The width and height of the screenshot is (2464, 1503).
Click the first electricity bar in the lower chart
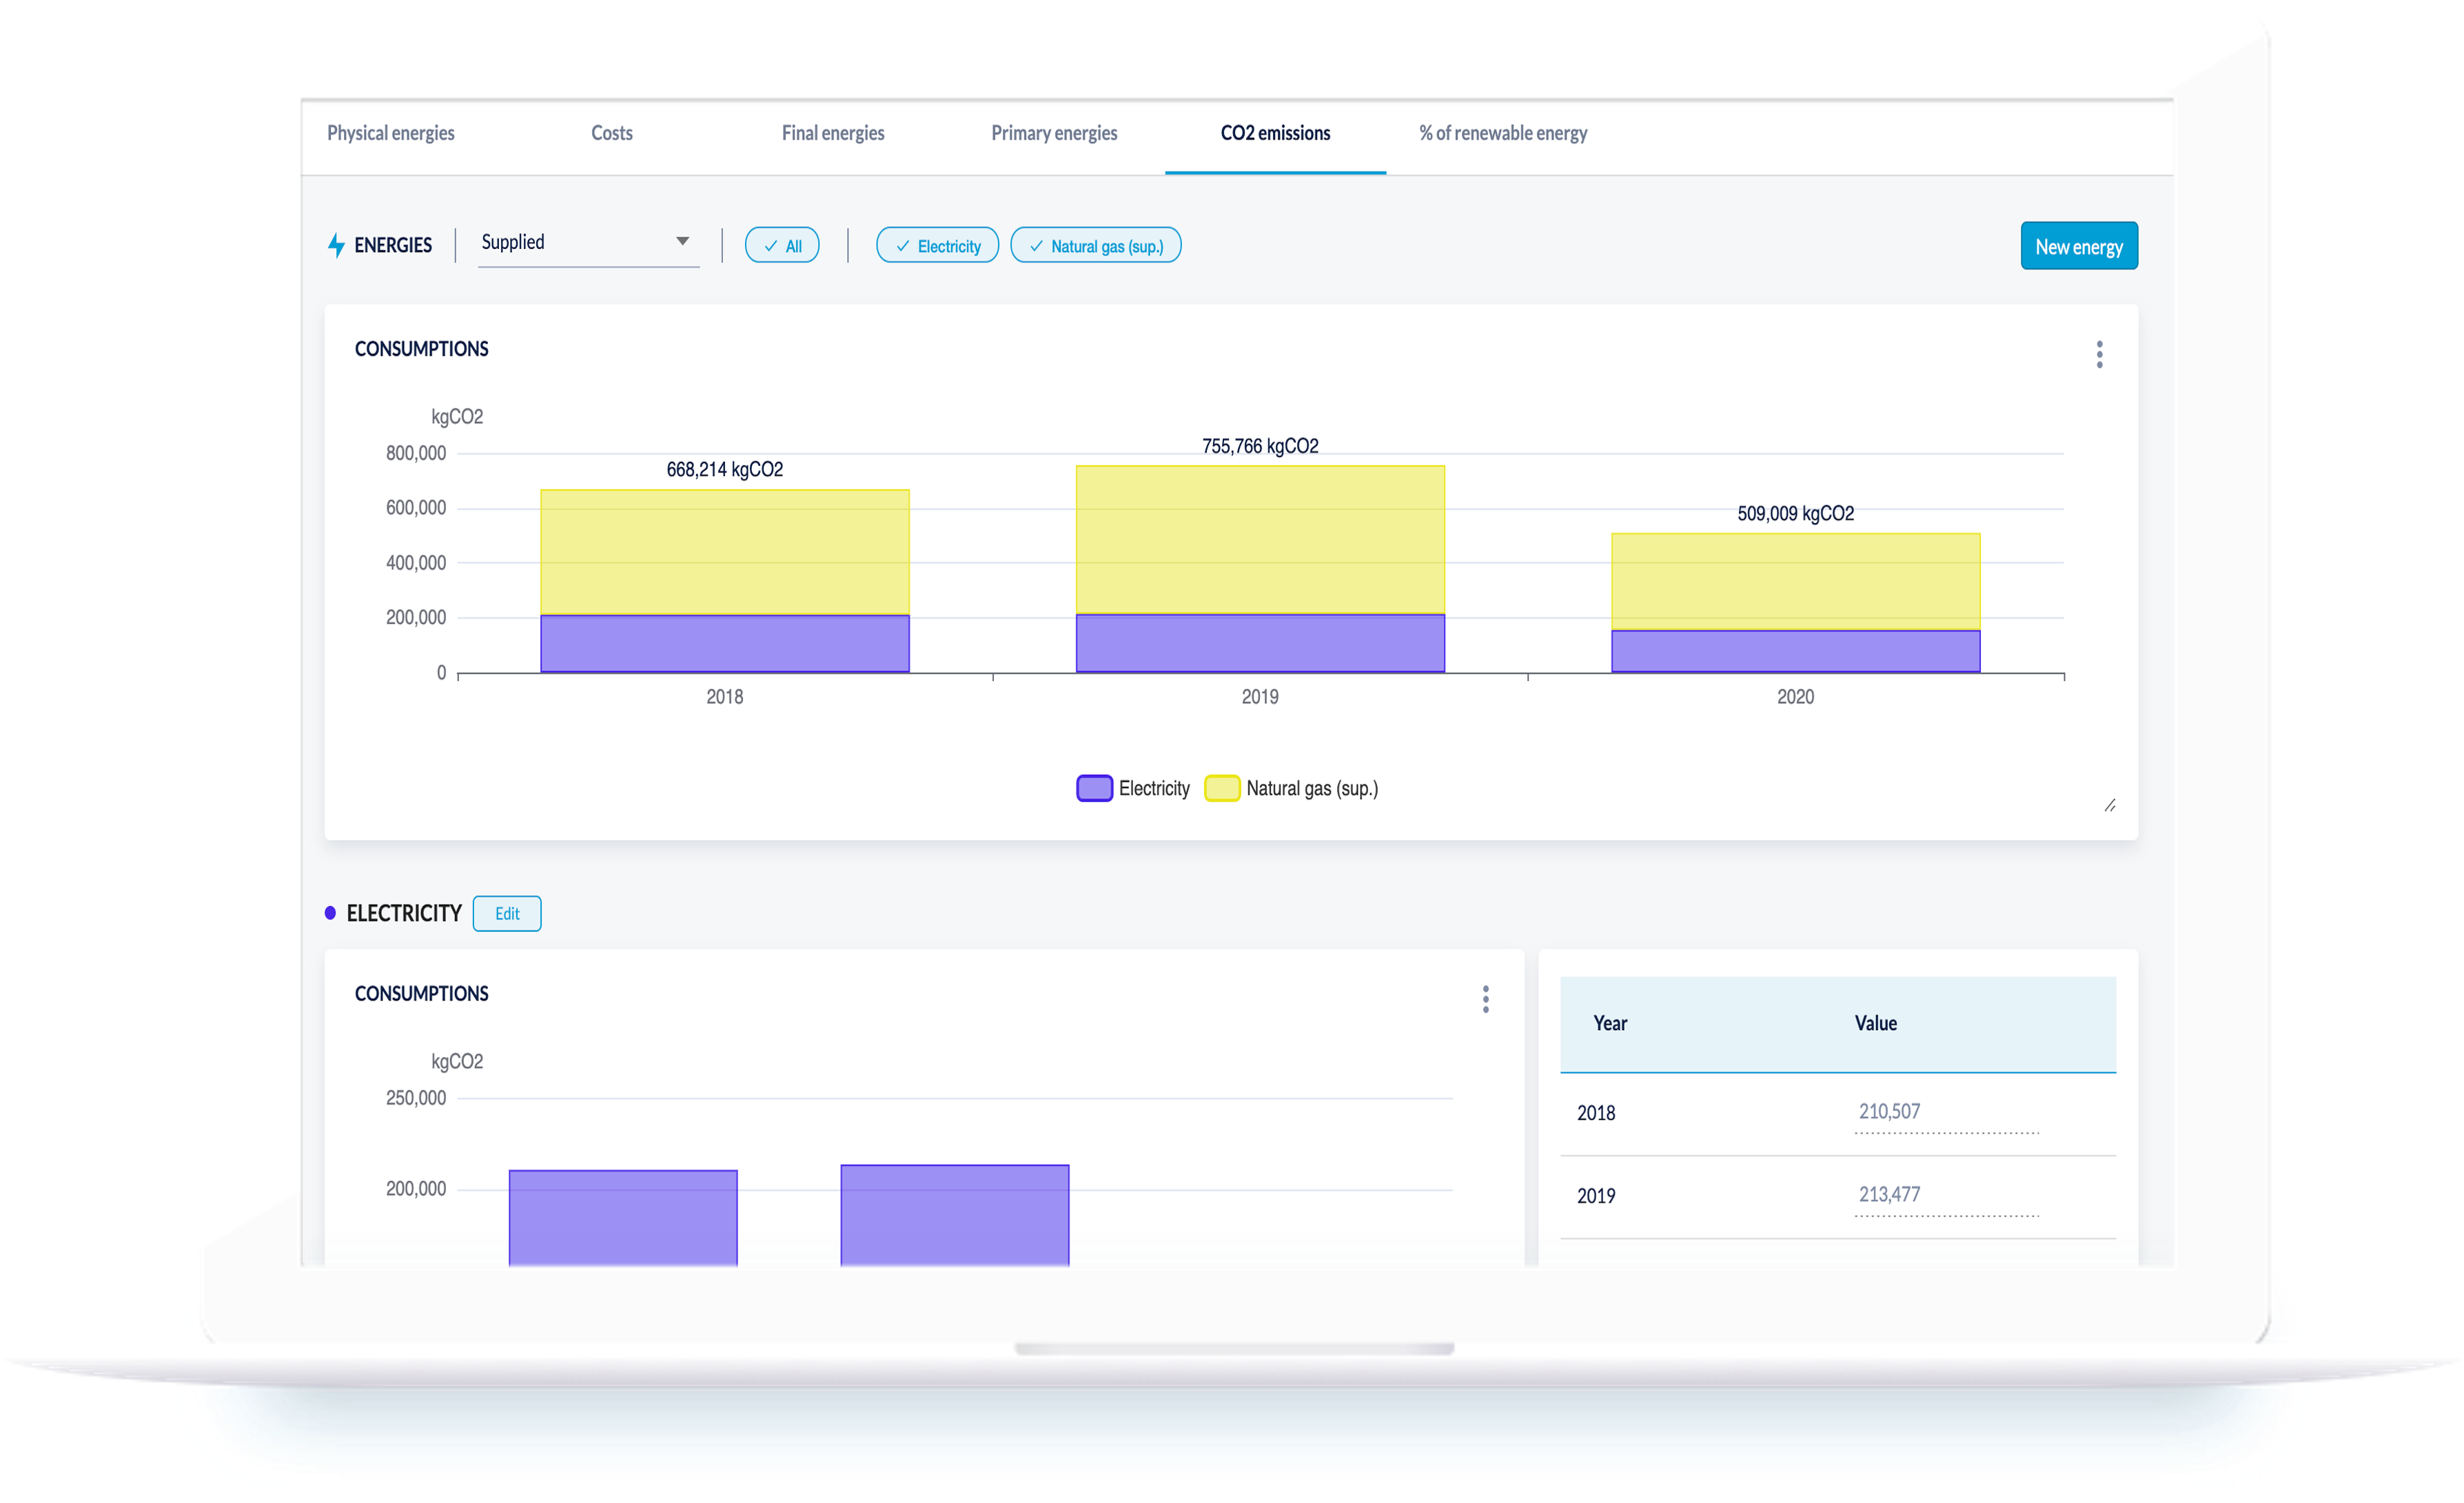pos(623,1217)
